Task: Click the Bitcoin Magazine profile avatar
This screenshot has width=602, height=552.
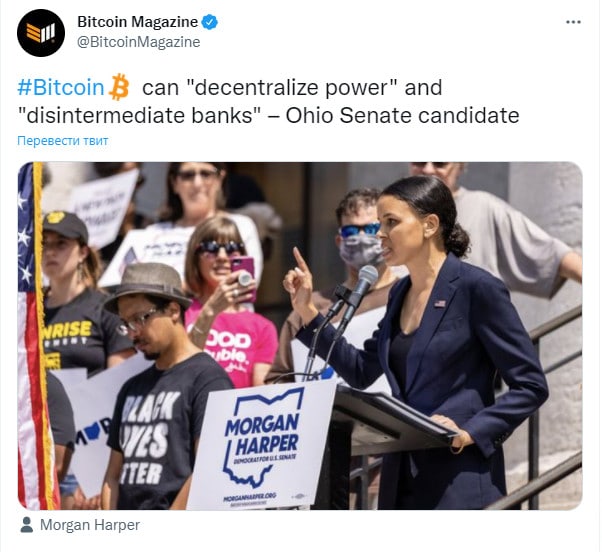Action: pyautogui.click(x=41, y=33)
